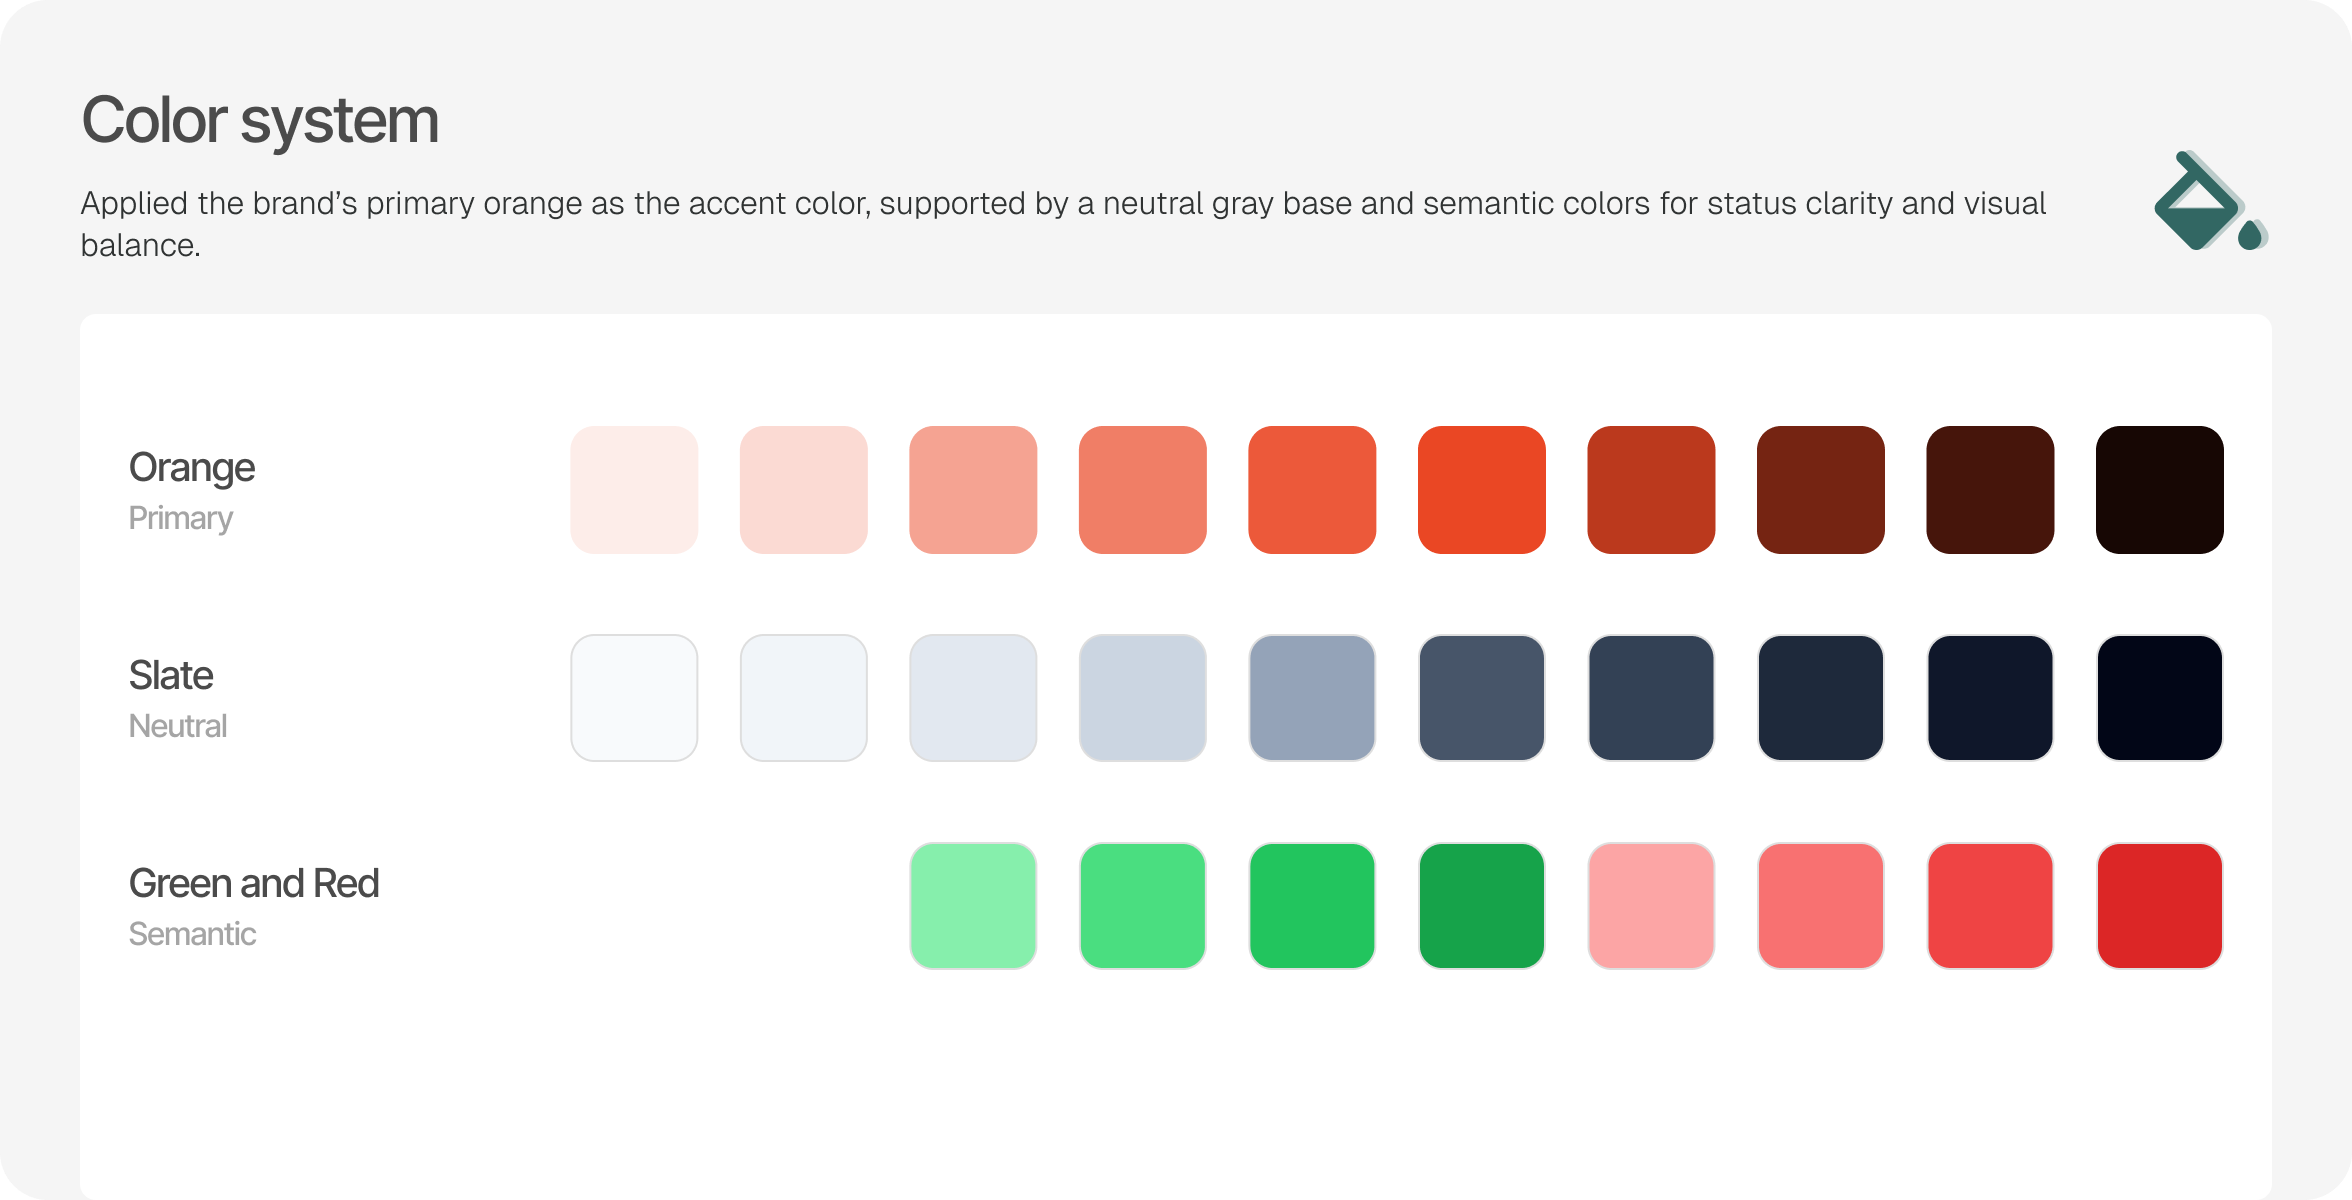Click the Orange row label
Image resolution: width=2352 pixels, height=1200 pixels.
[192, 468]
